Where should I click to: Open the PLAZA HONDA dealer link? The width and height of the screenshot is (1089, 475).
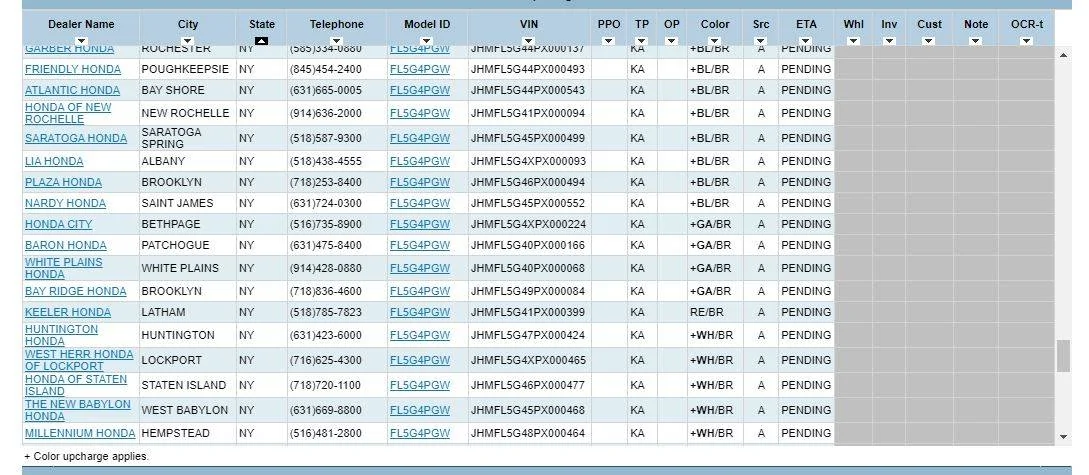(63, 182)
